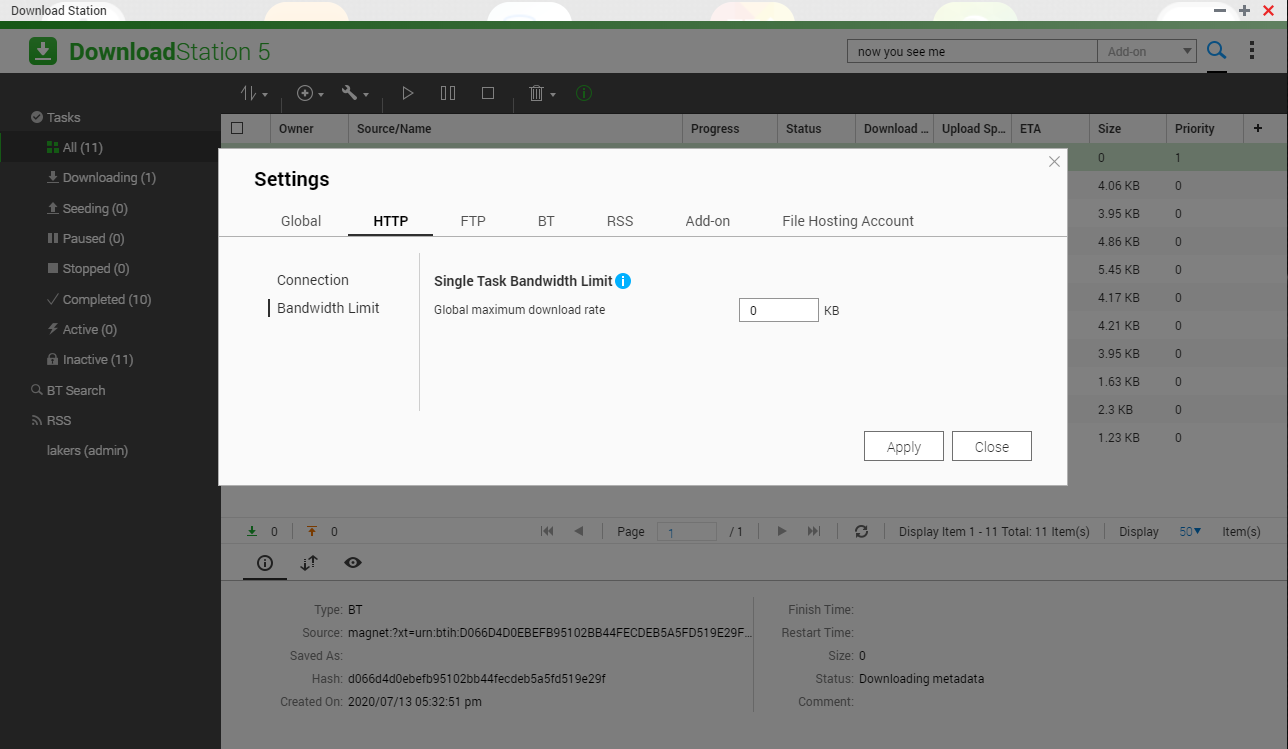Select Bandwidth Limit in side menu
The height and width of the screenshot is (749, 1288).
pyautogui.click(x=328, y=308)
